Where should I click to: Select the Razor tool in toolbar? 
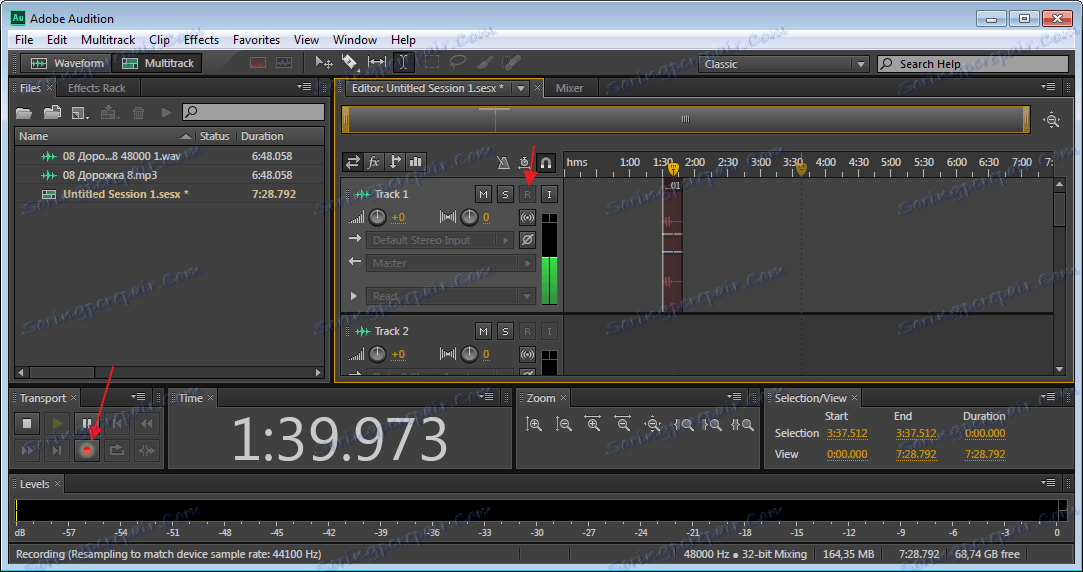point(350,63)
